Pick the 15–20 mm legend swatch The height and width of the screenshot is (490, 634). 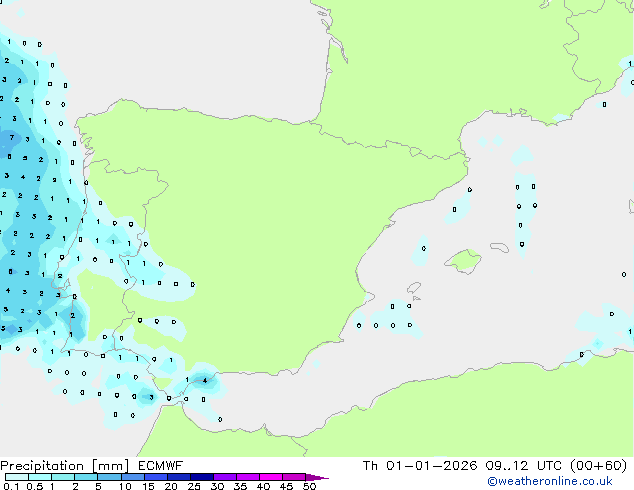click(x=155, y=477)
